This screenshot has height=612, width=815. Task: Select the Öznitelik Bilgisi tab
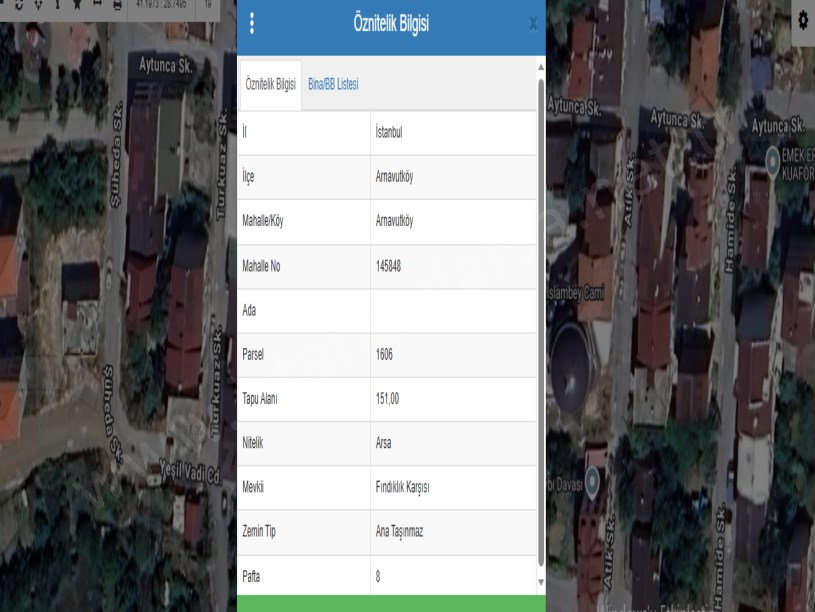pyautogui.click(x=270, y=85)
